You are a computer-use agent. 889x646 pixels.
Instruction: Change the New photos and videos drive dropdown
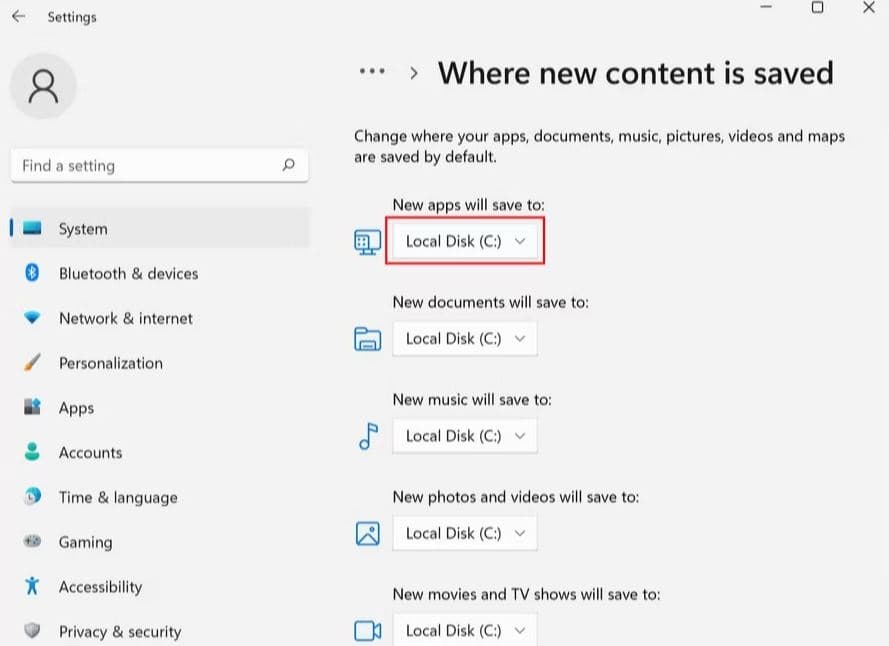(x=465, y=533)
